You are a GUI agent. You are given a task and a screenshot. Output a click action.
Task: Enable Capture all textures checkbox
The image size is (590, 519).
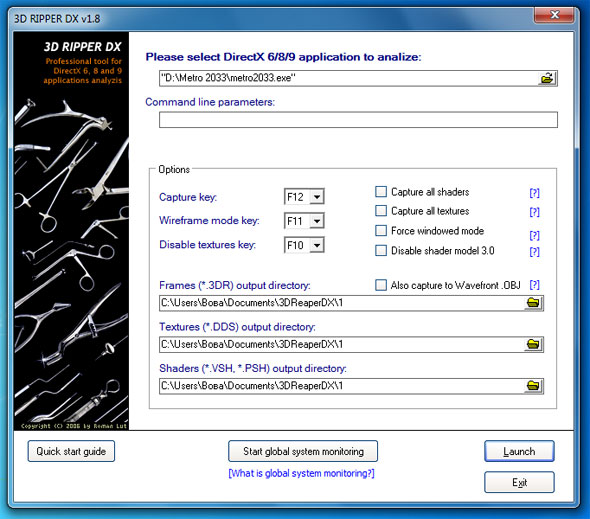[381, 210]
